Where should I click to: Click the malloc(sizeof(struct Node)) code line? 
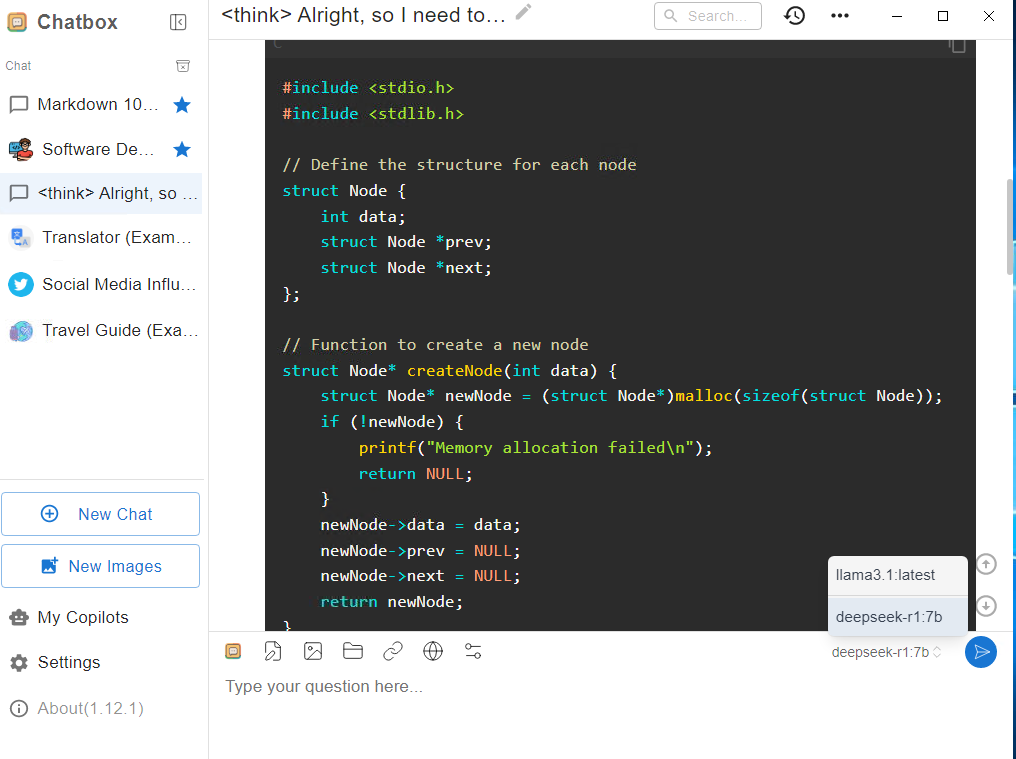(631, 396)
